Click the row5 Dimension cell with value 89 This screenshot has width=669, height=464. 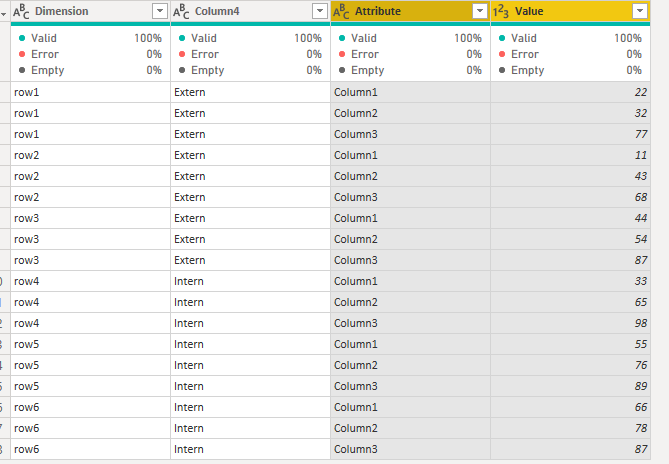tap(90, 386)
